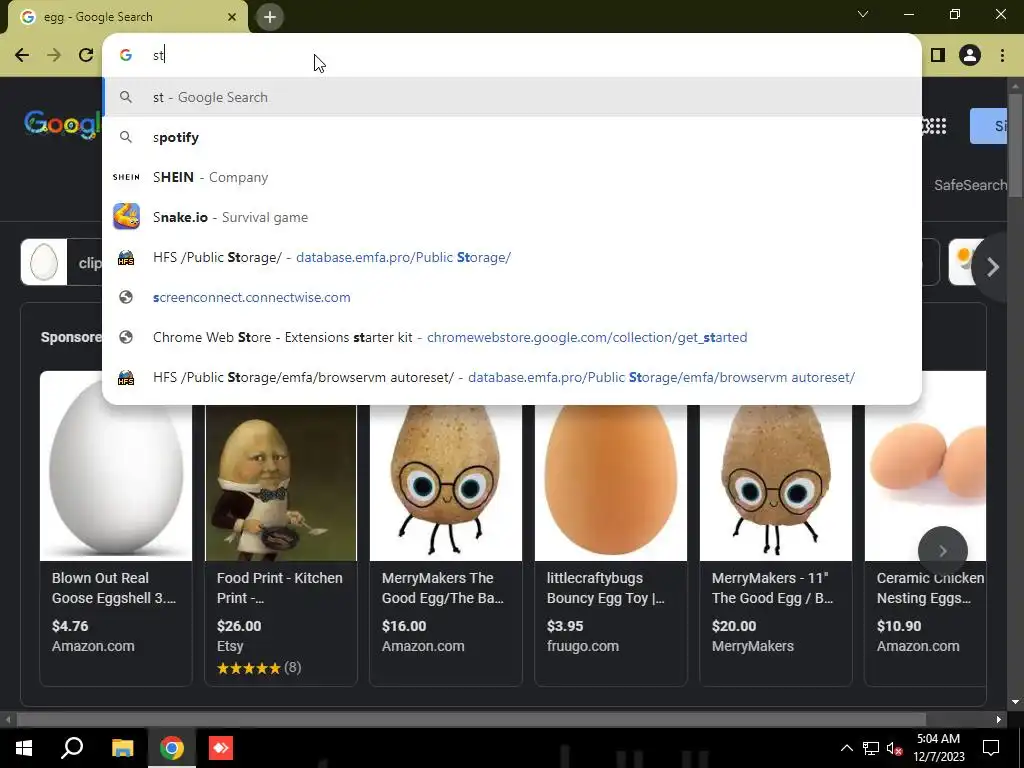Click the SafeSearch setting on the page
Viewport: 1024px width, 768px height.
pos(970,185)
